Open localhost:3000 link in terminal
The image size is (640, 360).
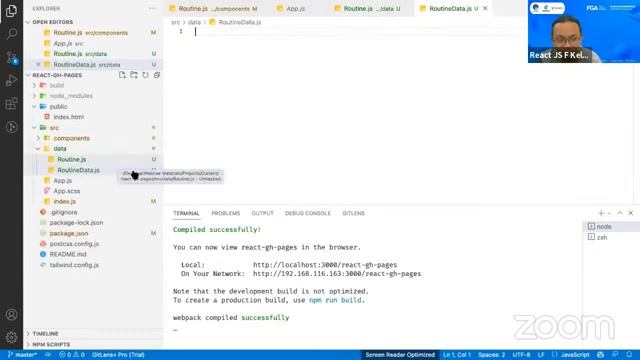pos(325,265)
